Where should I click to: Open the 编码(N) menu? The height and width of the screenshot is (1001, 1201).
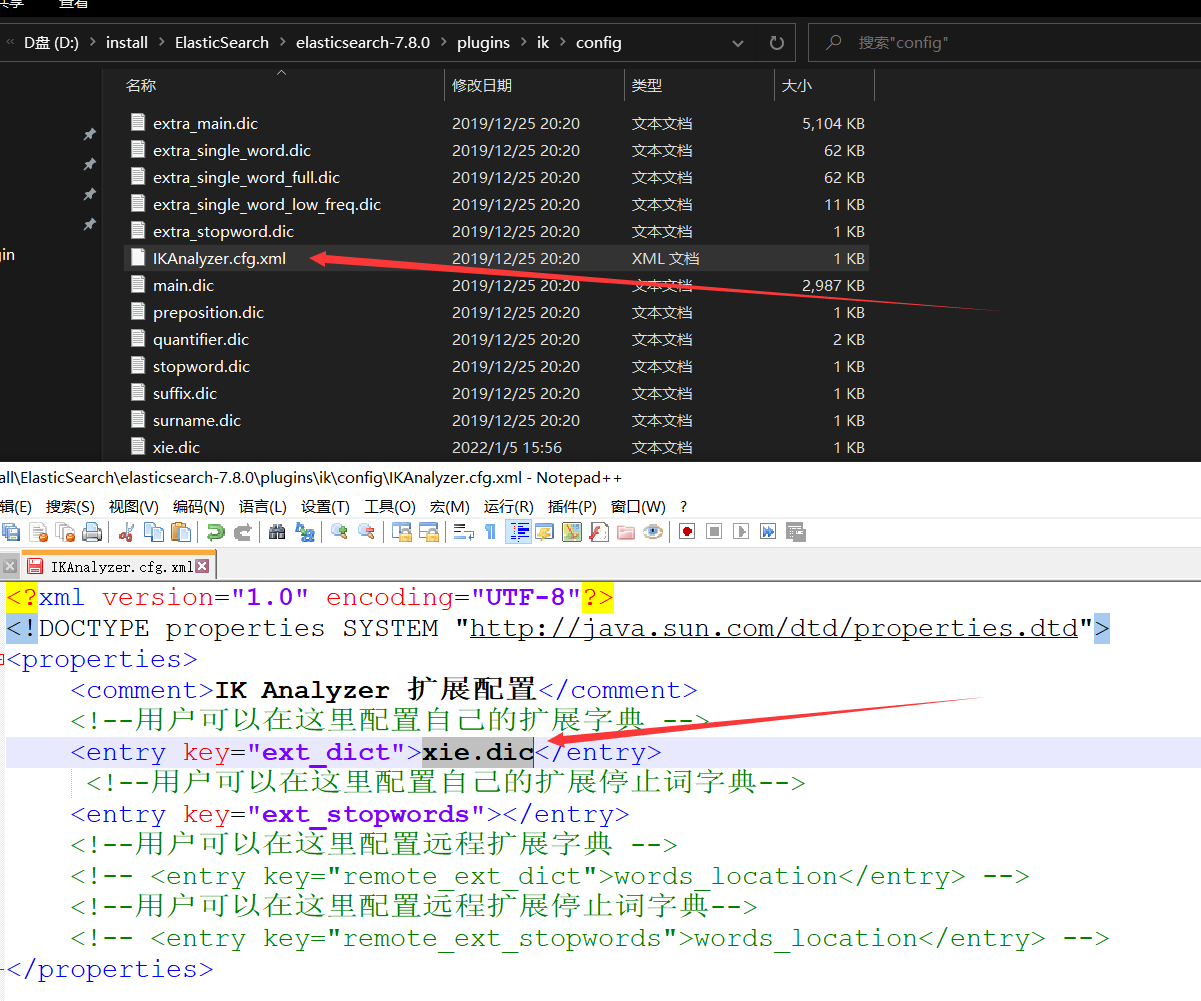[x=199, y=507]
